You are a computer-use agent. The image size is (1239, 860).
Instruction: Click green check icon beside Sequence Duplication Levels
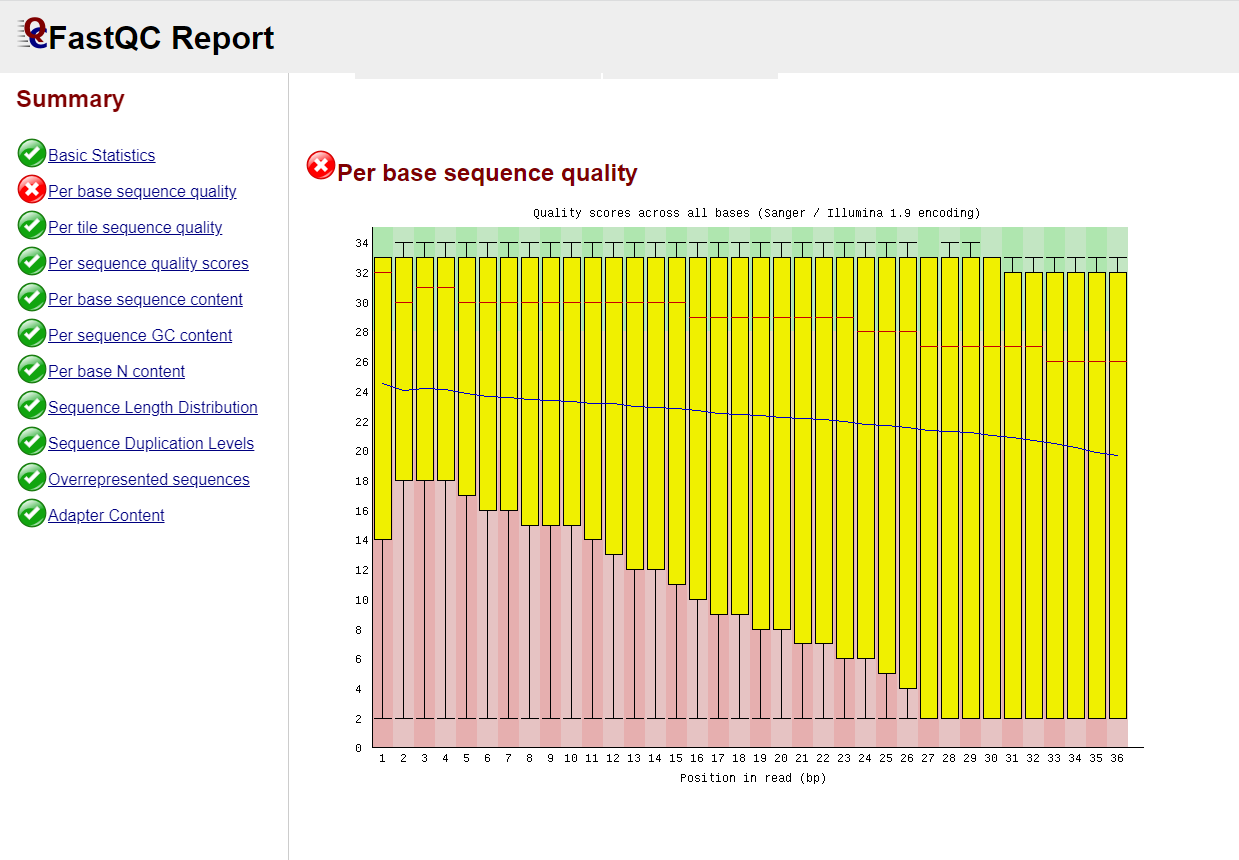click(32, 442)
